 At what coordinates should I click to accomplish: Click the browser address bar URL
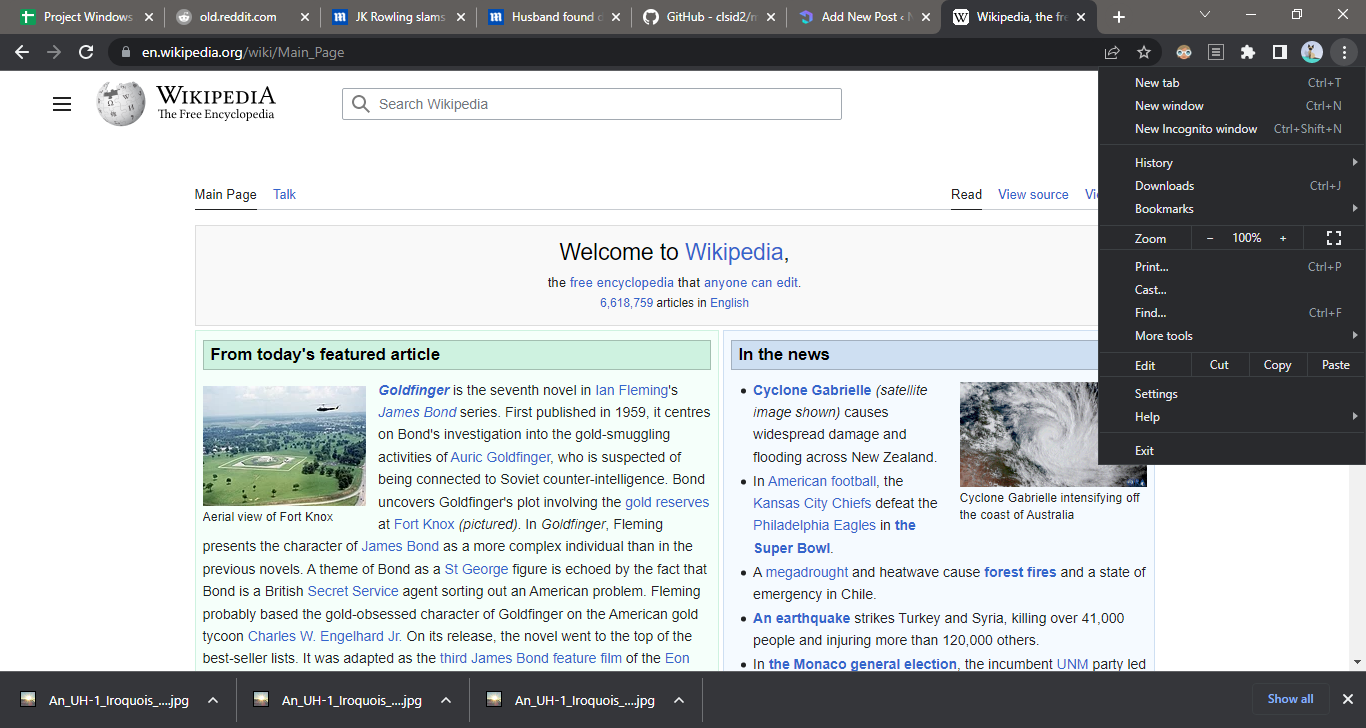[243, 52]
